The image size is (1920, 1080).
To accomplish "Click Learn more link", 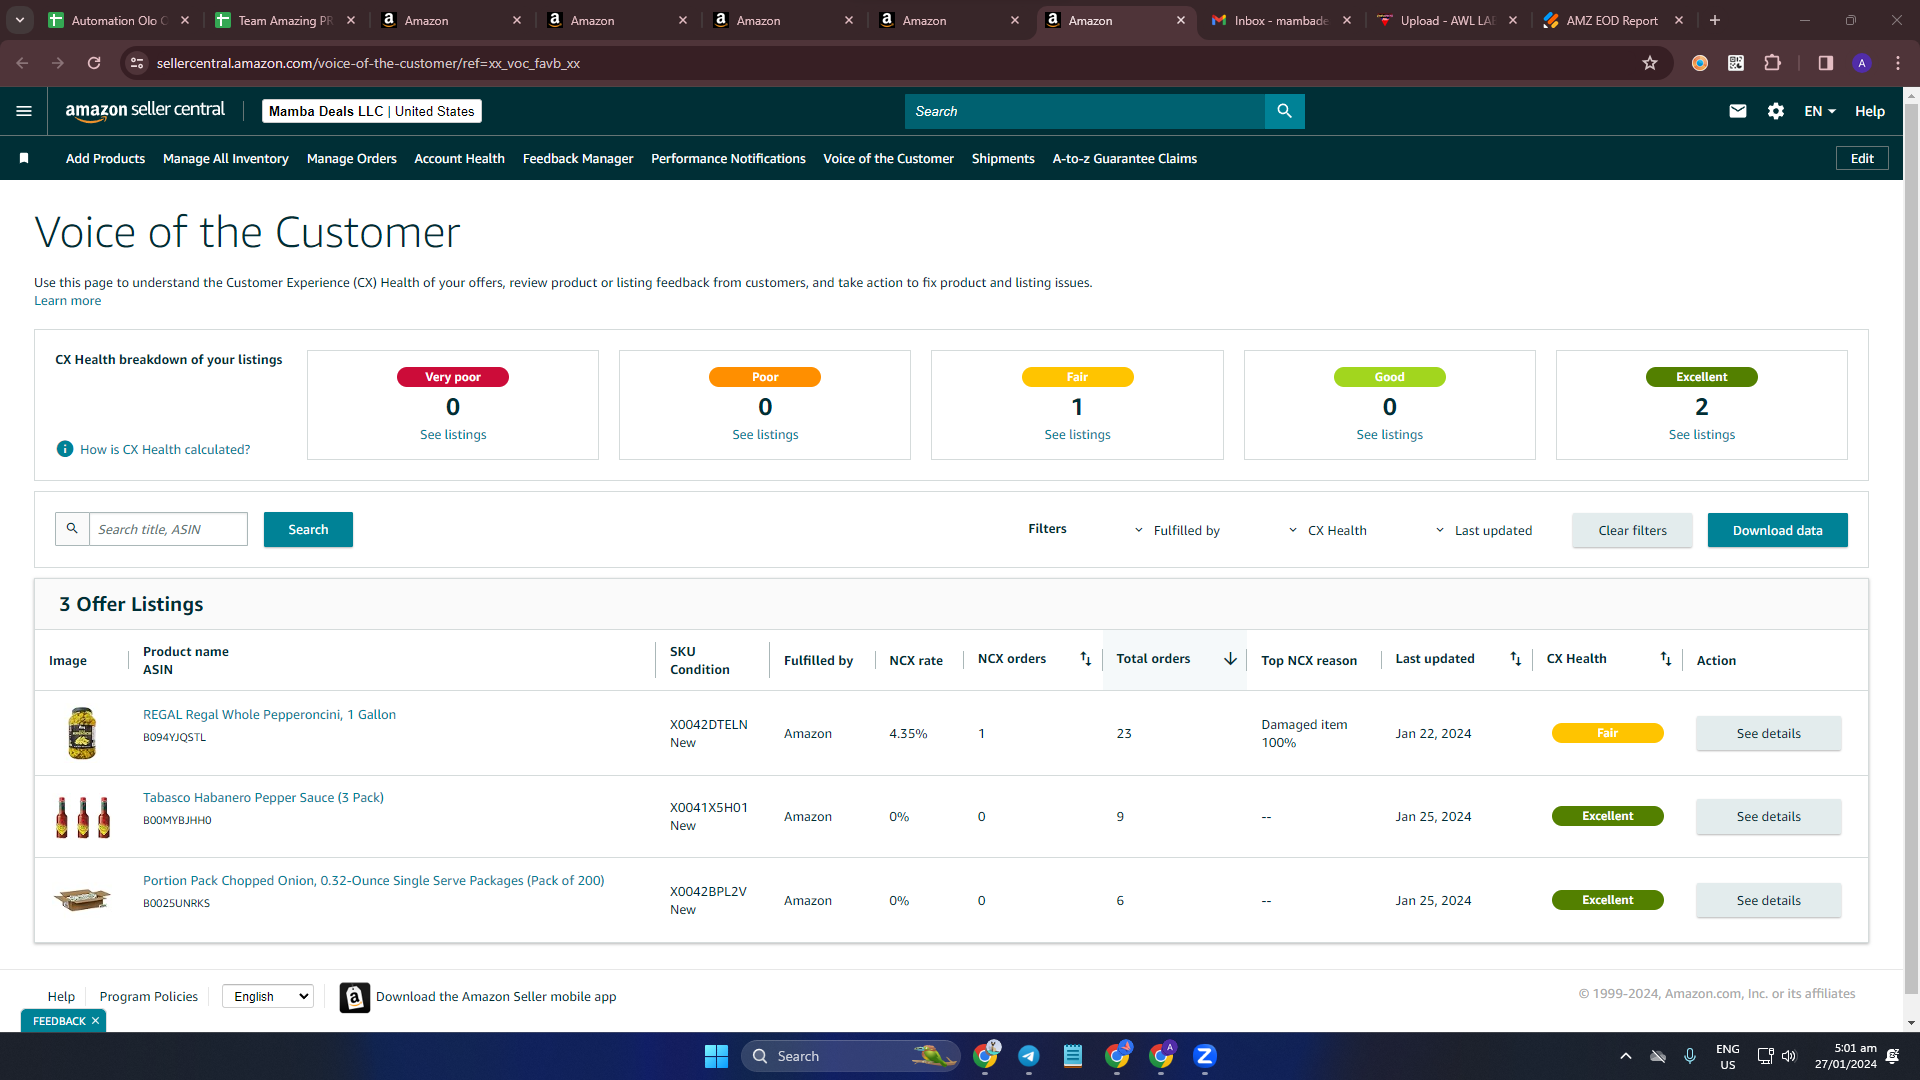I will click(67, 301).
